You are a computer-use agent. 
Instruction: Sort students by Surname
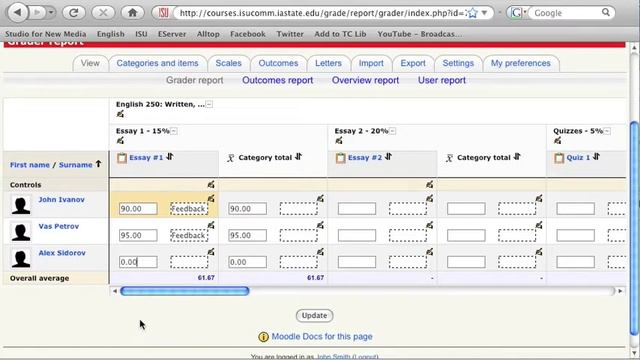click(x=76, y=165)
